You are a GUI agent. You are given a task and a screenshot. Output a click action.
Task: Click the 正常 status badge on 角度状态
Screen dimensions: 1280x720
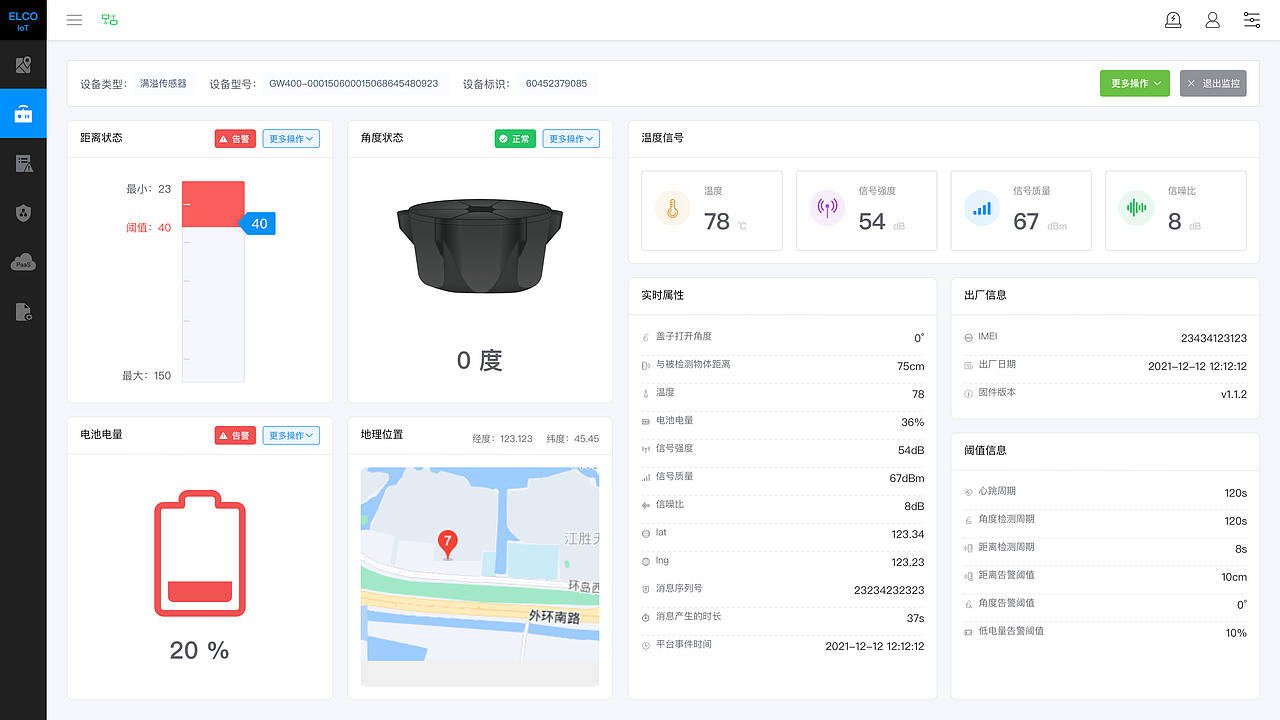pos(515,138)
